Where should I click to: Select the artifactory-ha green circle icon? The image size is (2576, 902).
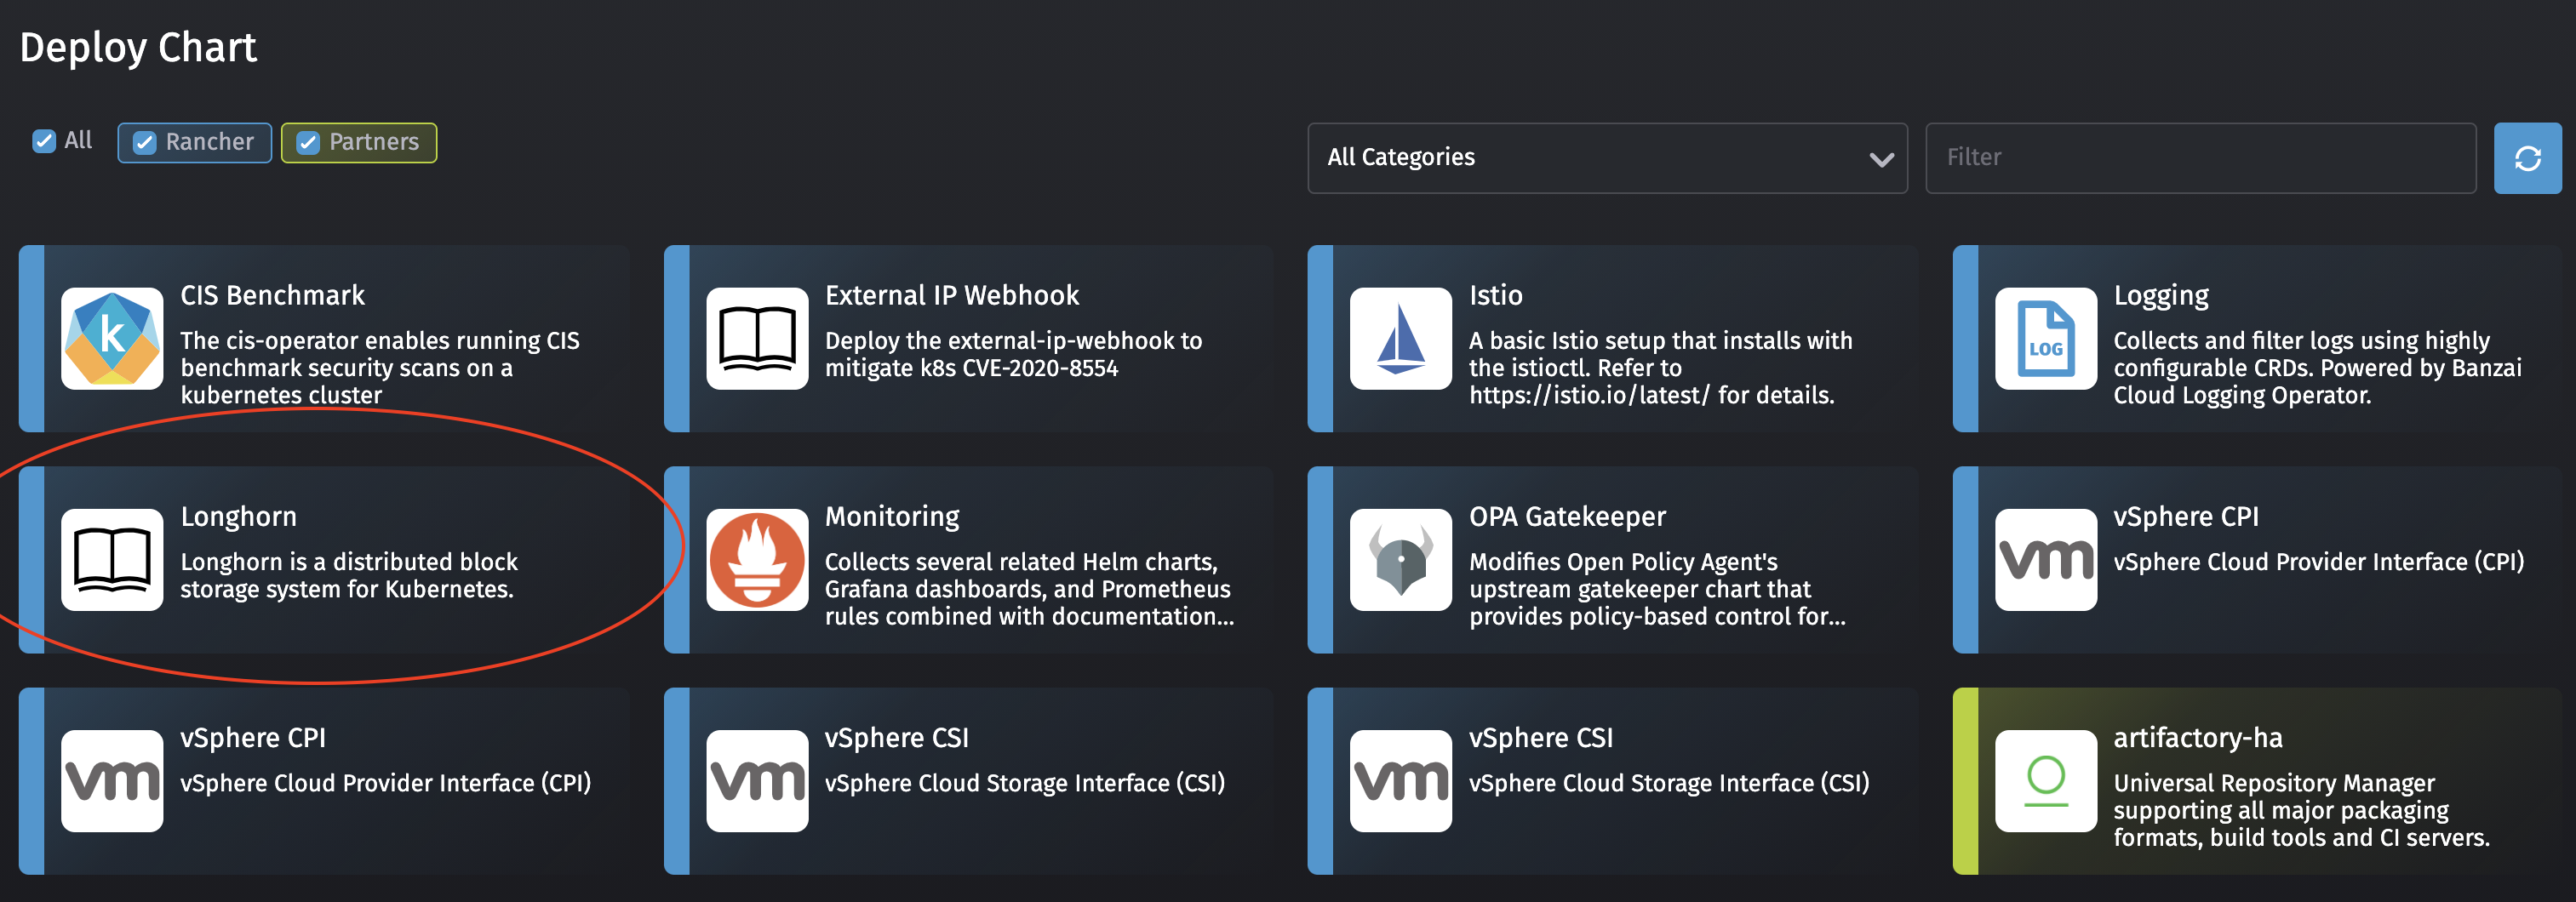(x=2045, y=780)
